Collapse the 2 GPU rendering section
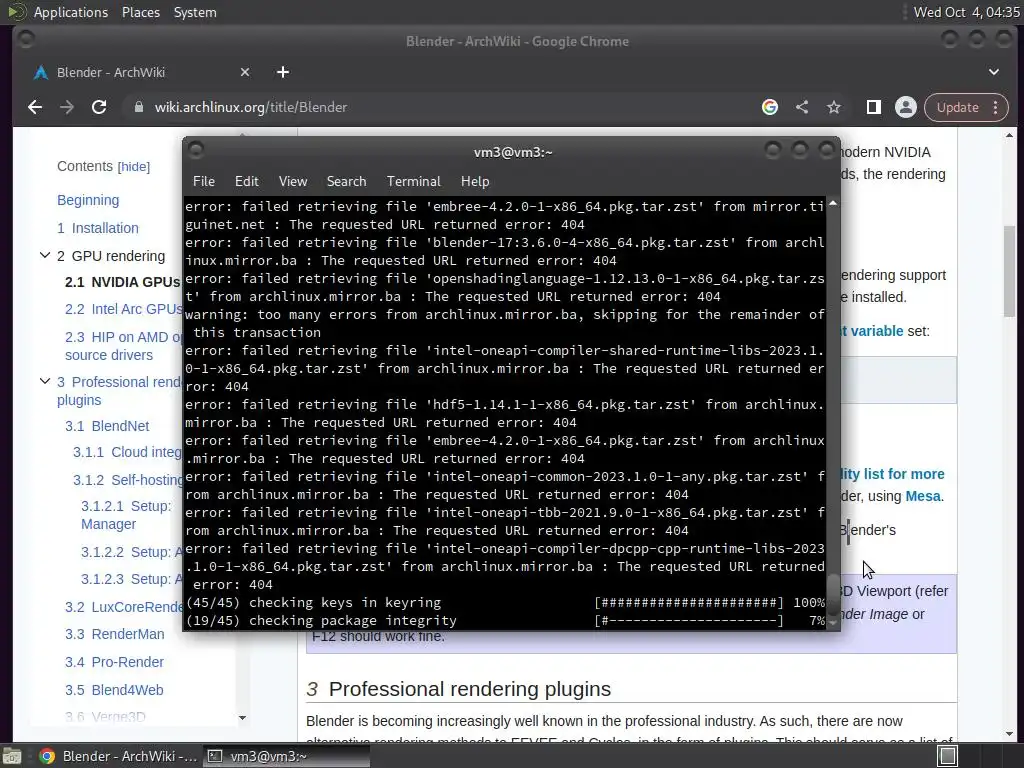This screenshot has width=1024, height=768. coord(44,255)
